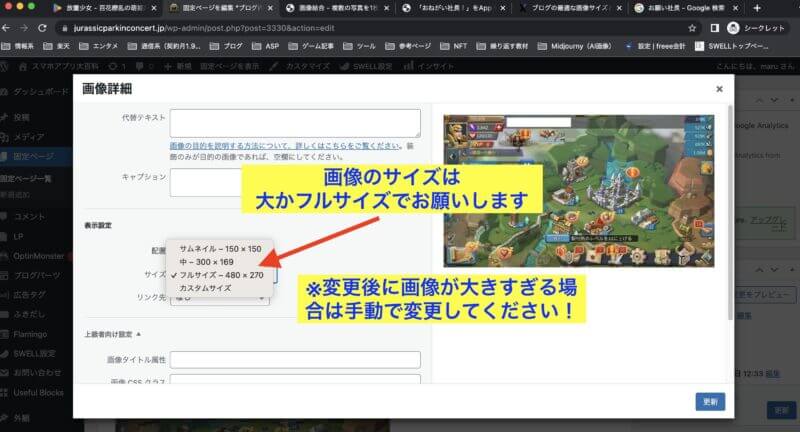800x432 pixels.
Task: Open the SWELLトップページ bookmark
Action: (733, 46)
